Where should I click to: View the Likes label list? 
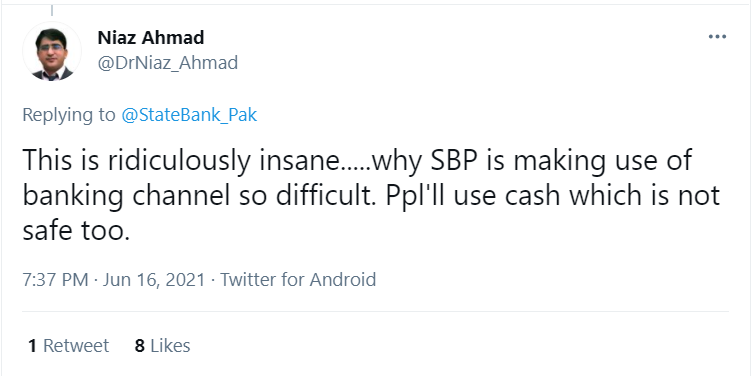pyautogui.click(x=170, y=346)
